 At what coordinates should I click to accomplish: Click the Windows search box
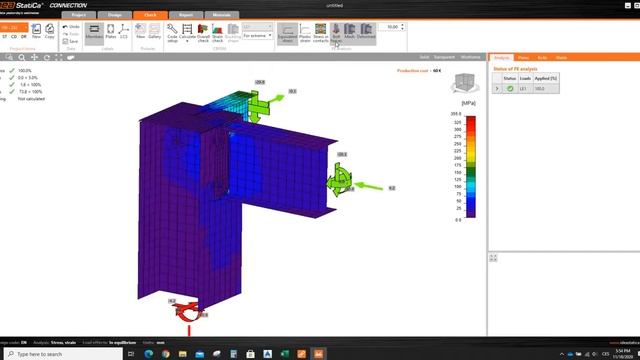(63, 354)
